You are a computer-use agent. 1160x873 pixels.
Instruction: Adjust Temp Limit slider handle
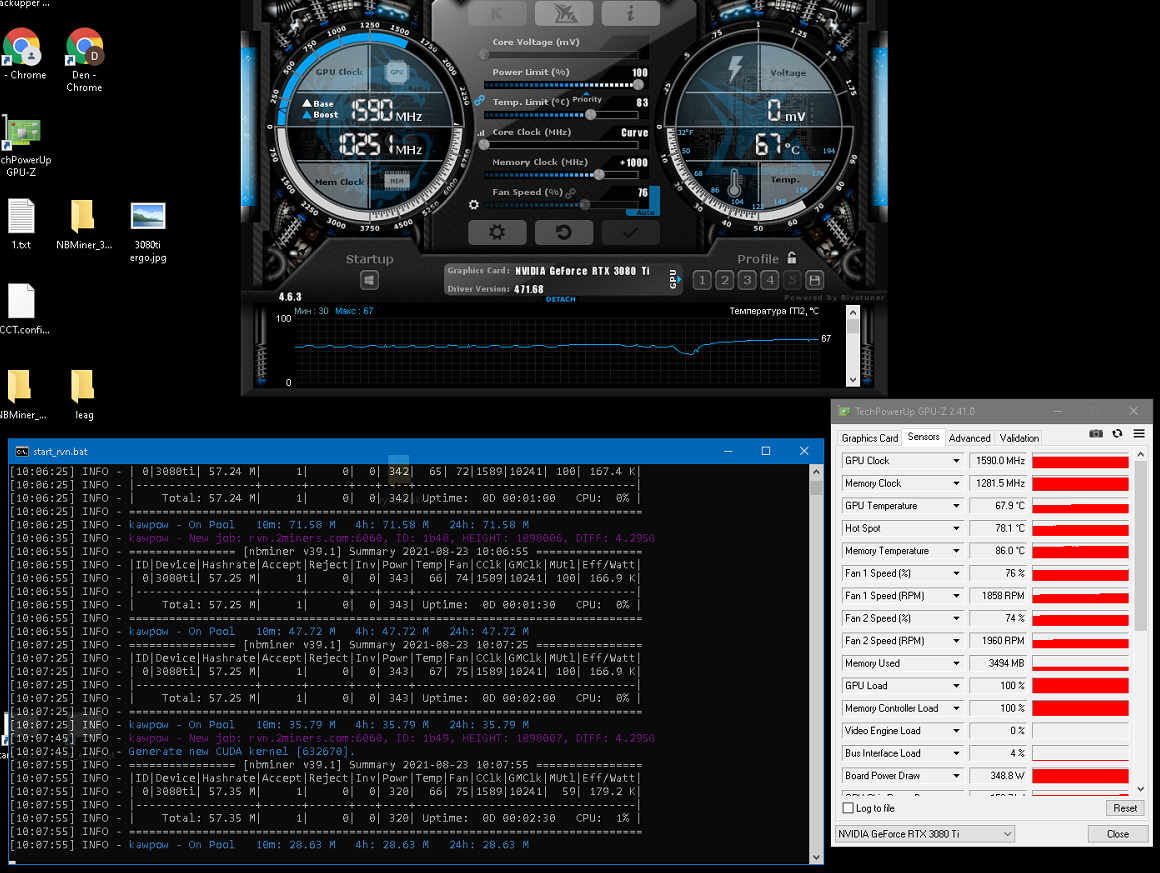590,115
